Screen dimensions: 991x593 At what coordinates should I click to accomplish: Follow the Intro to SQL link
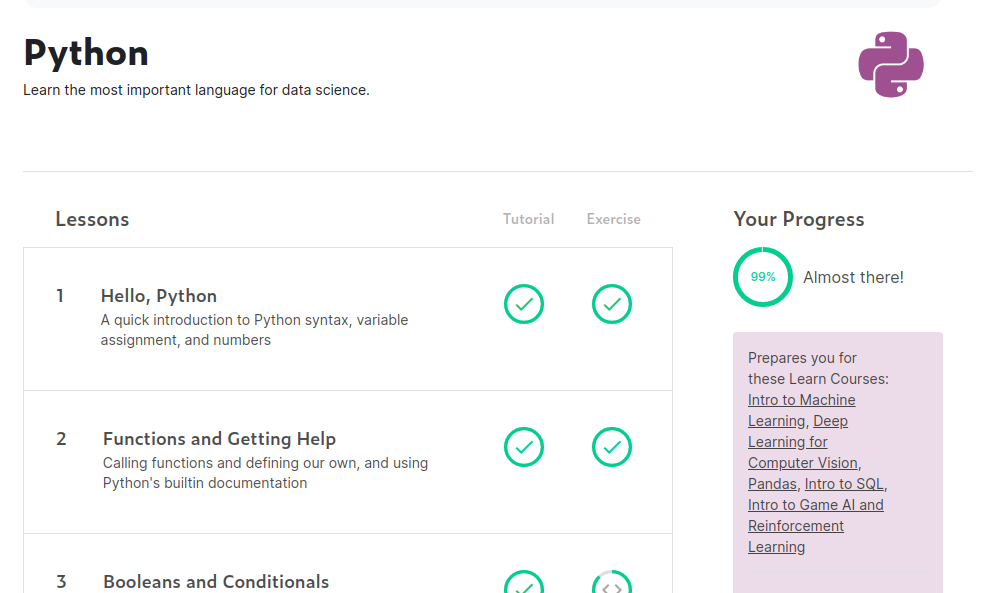tap(844, 484)
